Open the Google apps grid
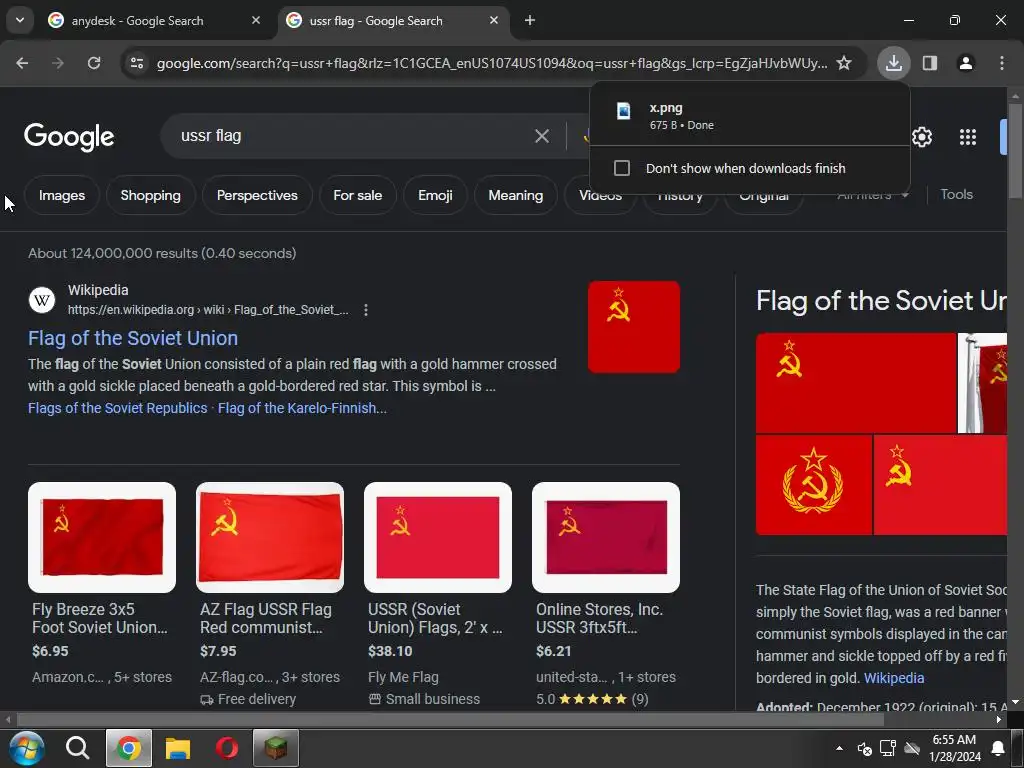 (968, 137)
